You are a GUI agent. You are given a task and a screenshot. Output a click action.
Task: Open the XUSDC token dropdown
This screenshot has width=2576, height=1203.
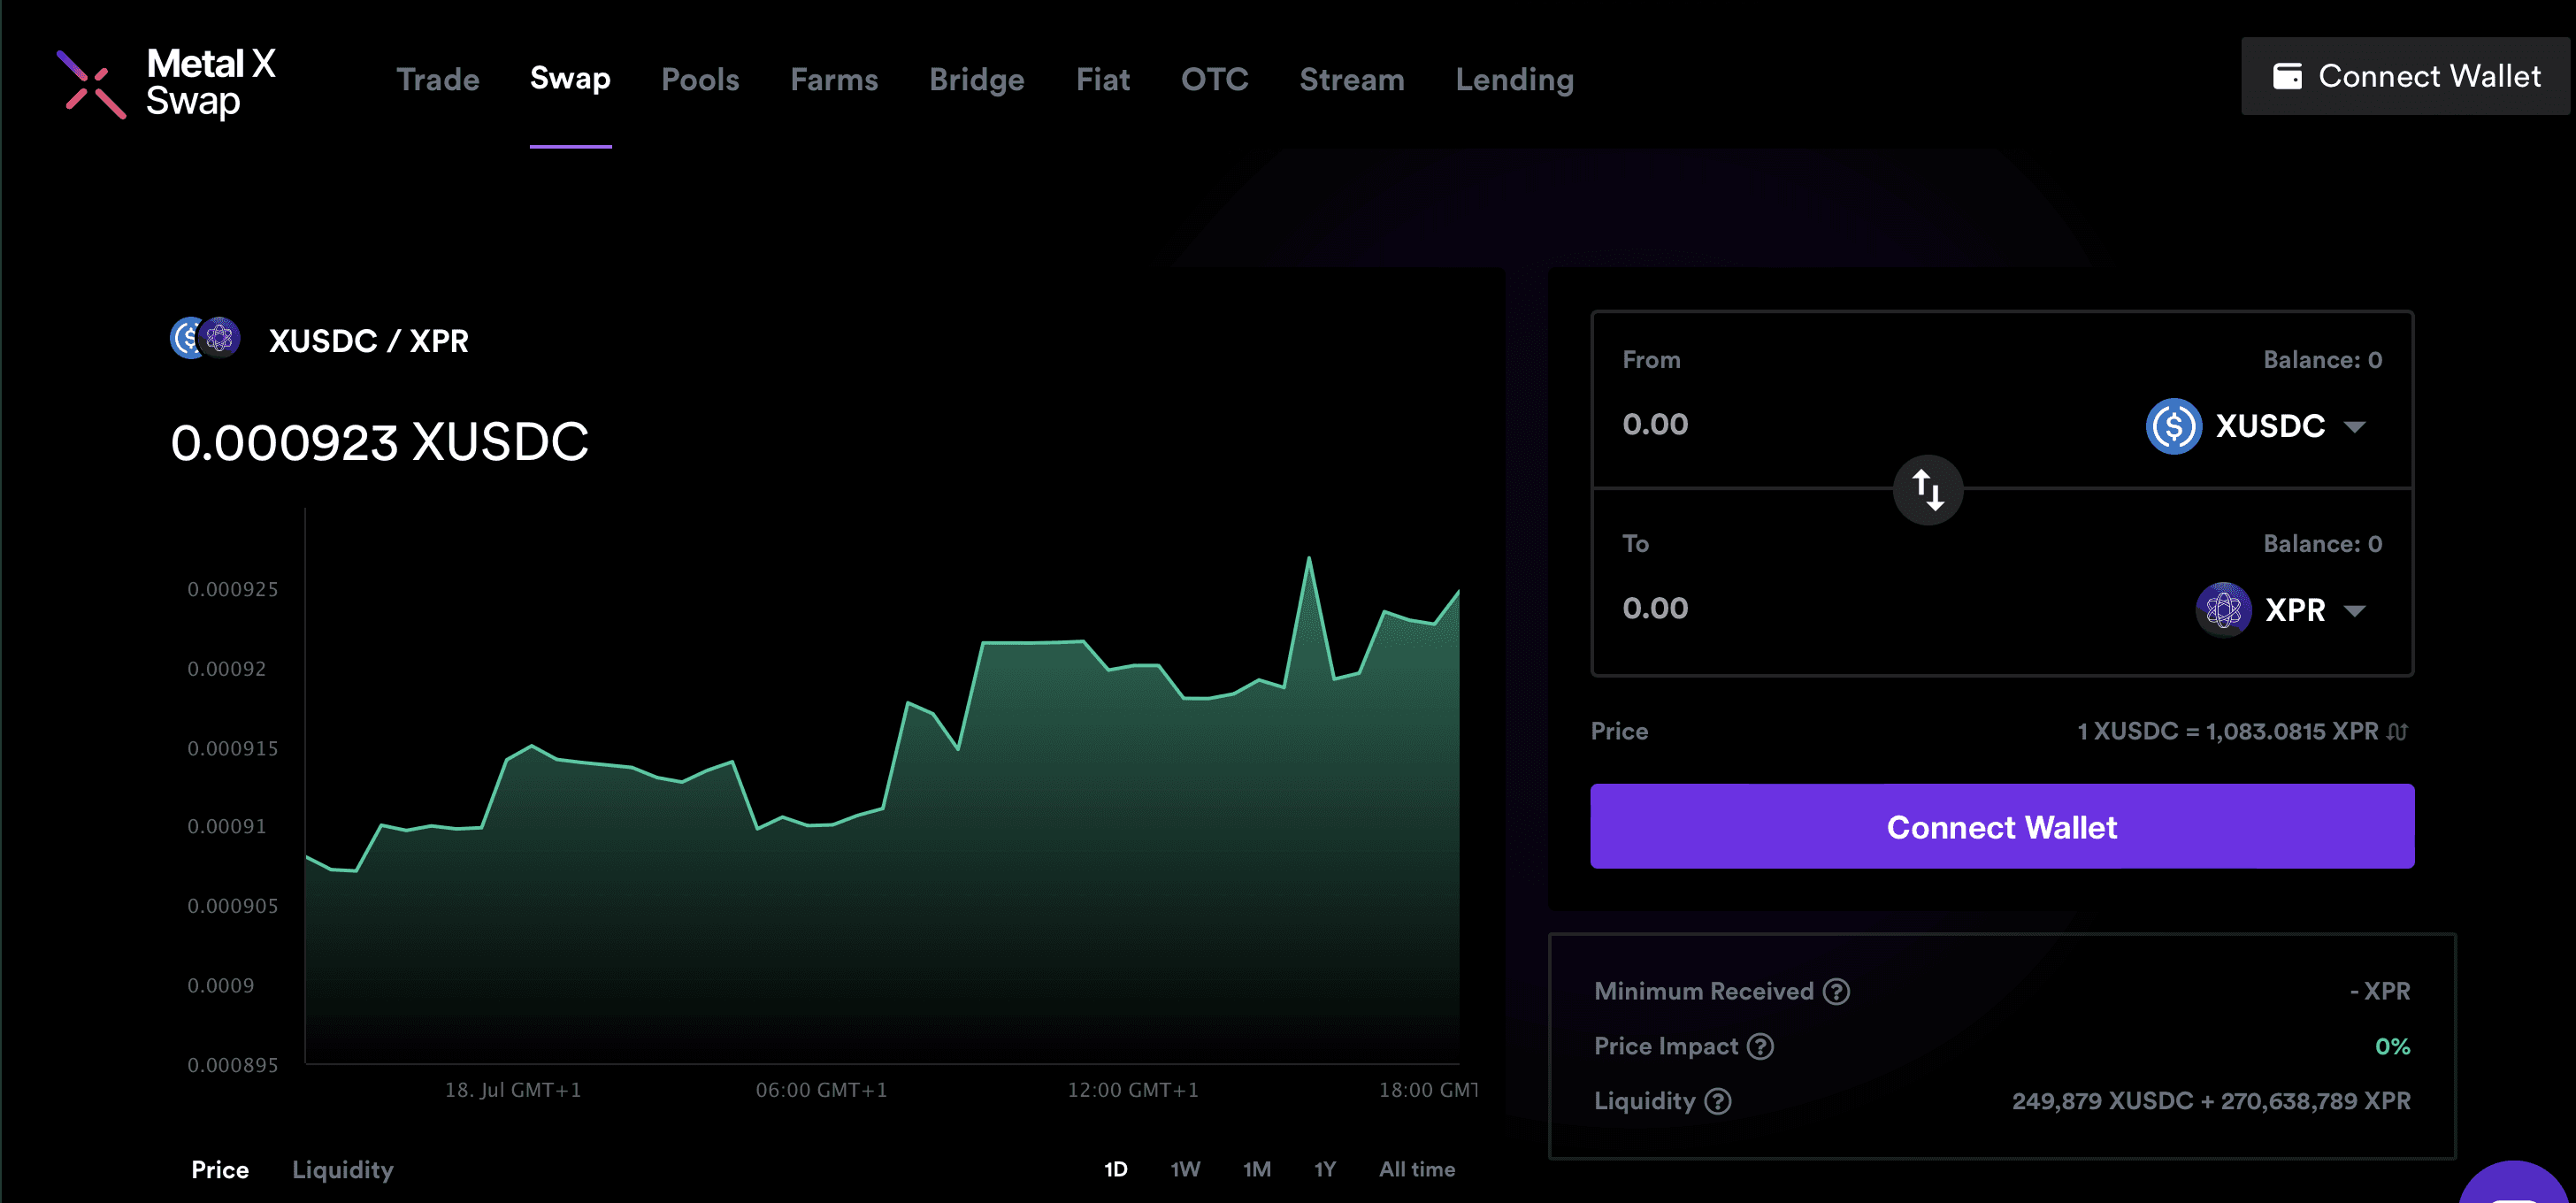point(2258,426)
